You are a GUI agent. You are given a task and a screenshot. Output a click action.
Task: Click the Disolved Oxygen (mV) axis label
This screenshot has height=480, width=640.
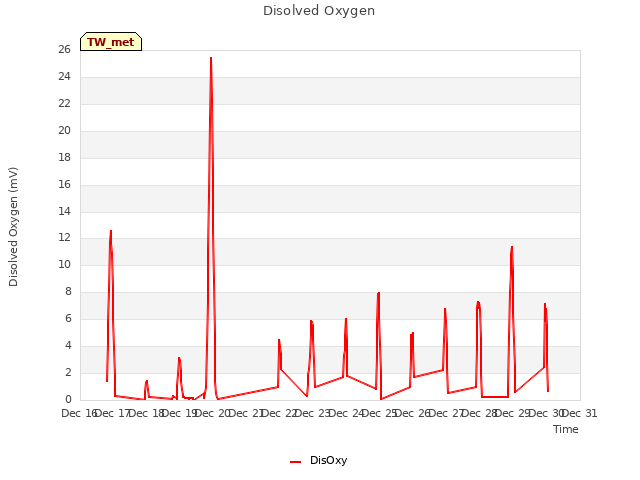[x=13, y=227]
